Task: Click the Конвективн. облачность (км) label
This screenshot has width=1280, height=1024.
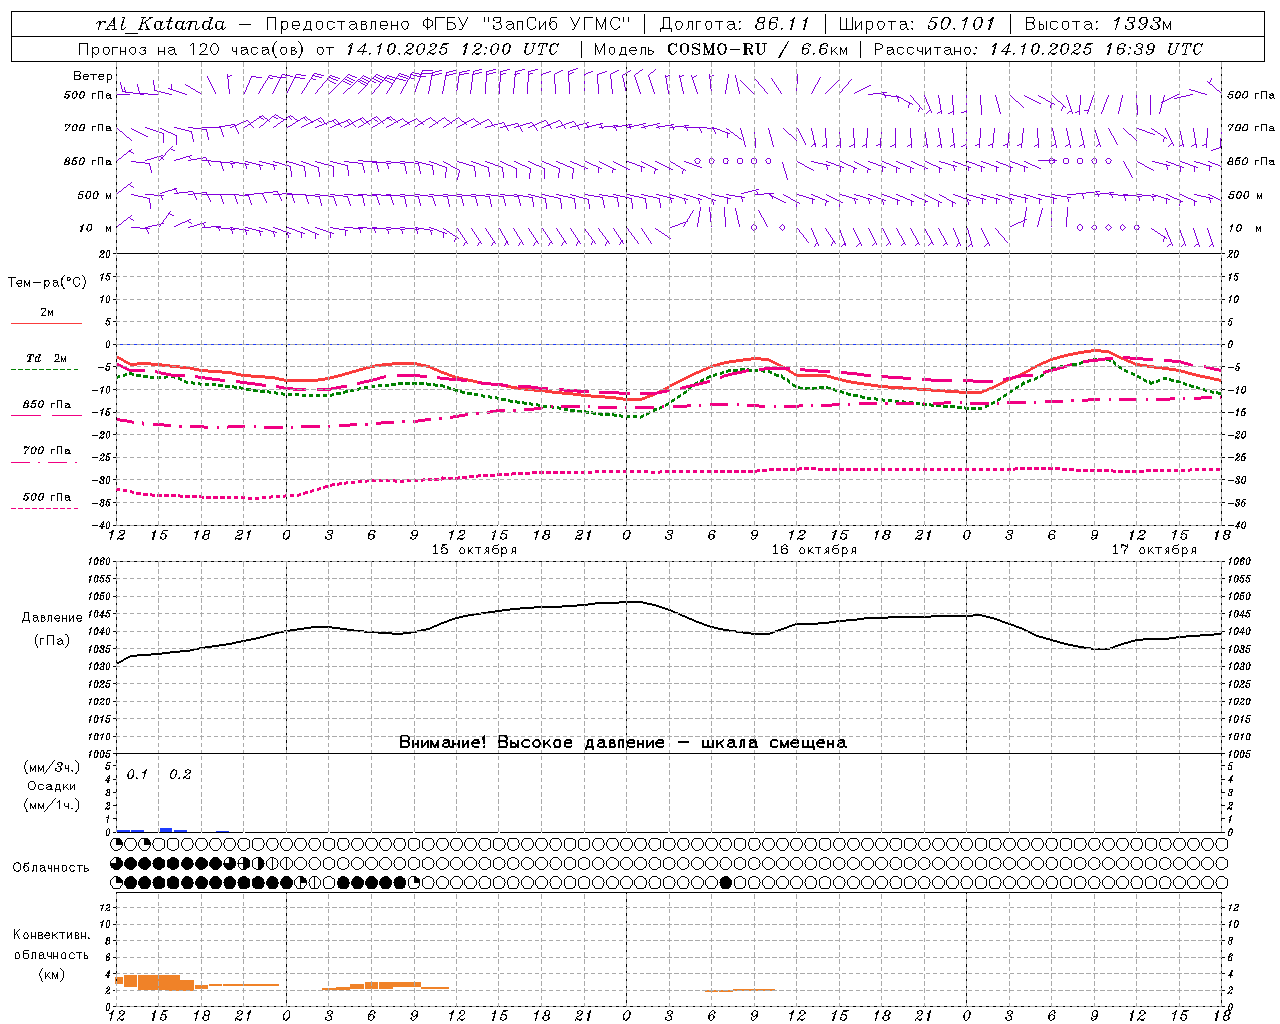Action: pos(51,954)
